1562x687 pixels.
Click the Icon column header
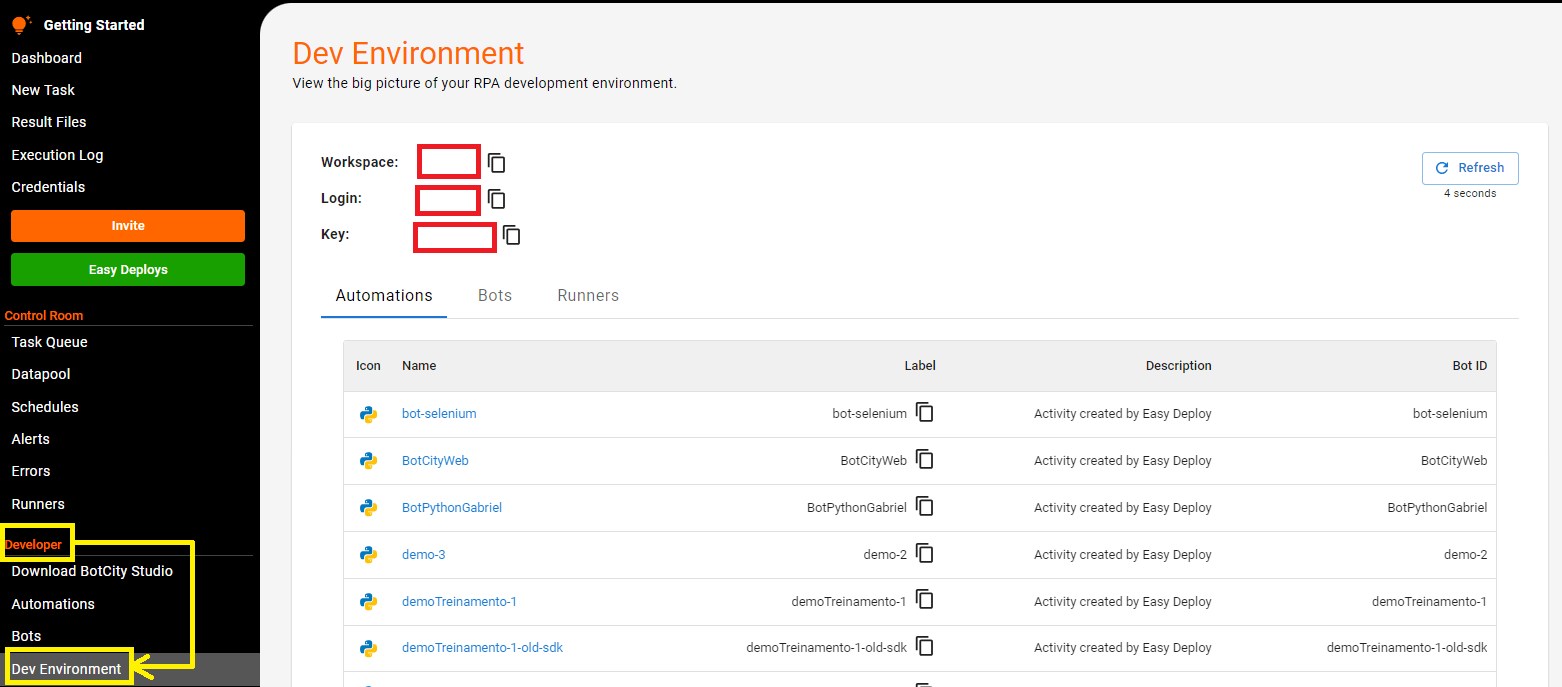pyautogui.click(x=368, y=366)
